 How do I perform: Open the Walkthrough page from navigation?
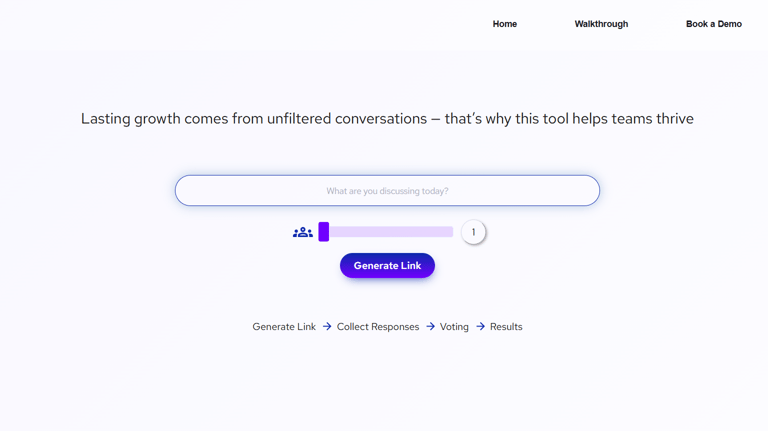pos(601,24)
